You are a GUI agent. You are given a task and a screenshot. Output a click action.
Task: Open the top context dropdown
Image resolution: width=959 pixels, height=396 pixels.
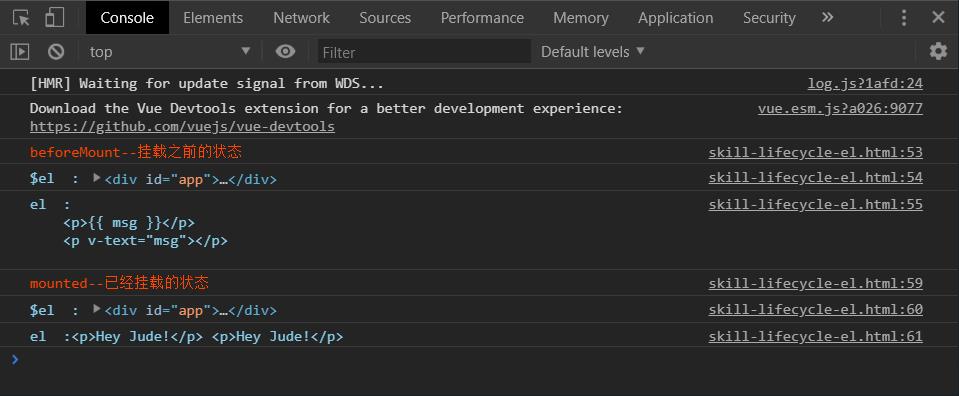pos(169,52)
